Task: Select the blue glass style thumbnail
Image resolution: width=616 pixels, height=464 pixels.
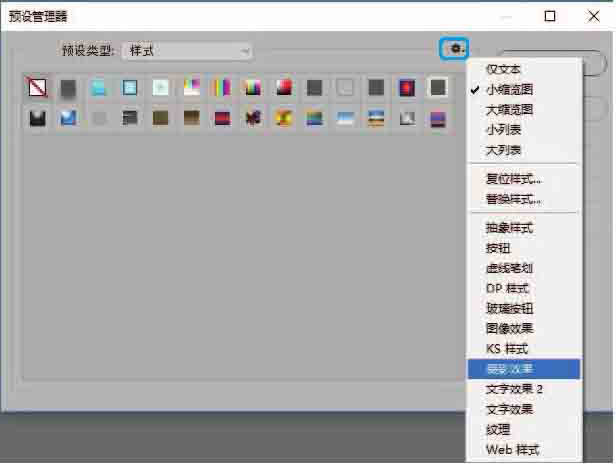Action: pyautogui.click(x=68, y=118)
